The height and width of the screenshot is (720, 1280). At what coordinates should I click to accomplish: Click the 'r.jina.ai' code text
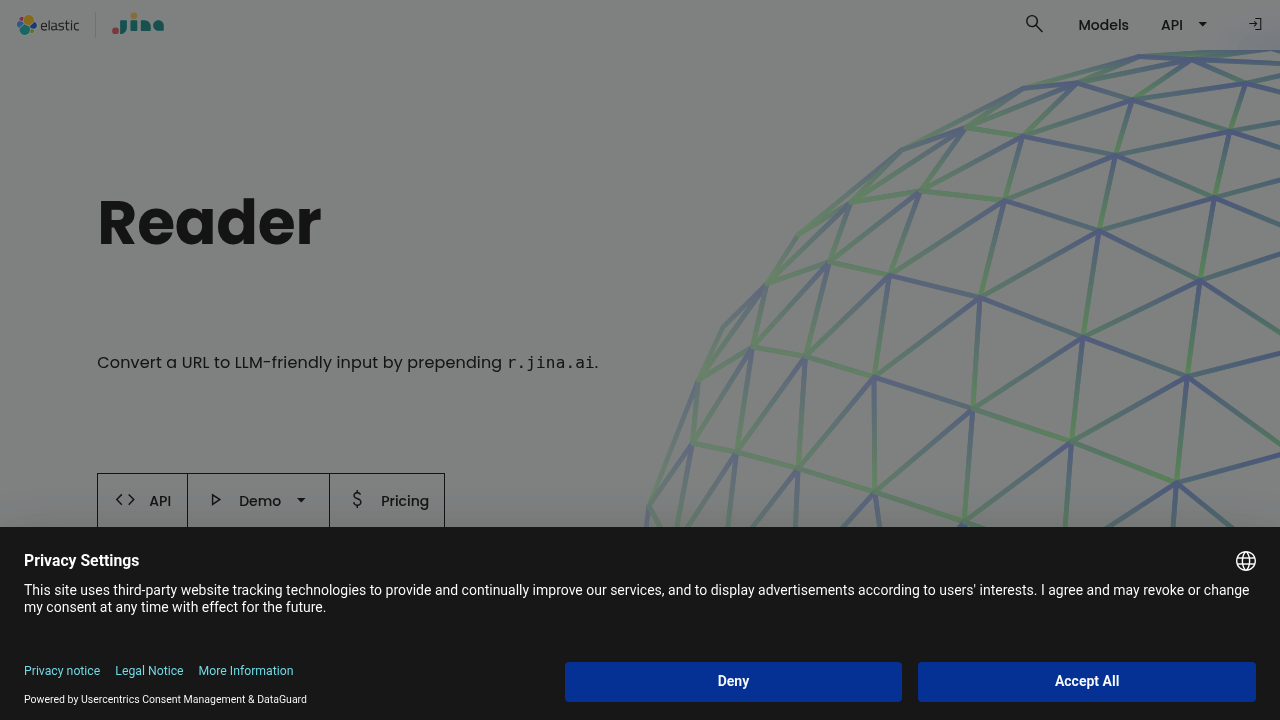(x=551, y=362)
